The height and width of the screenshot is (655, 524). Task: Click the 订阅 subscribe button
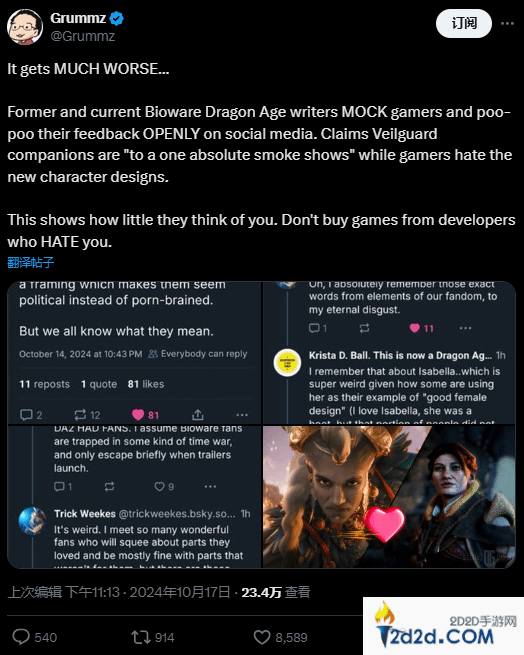click(464, 23)
